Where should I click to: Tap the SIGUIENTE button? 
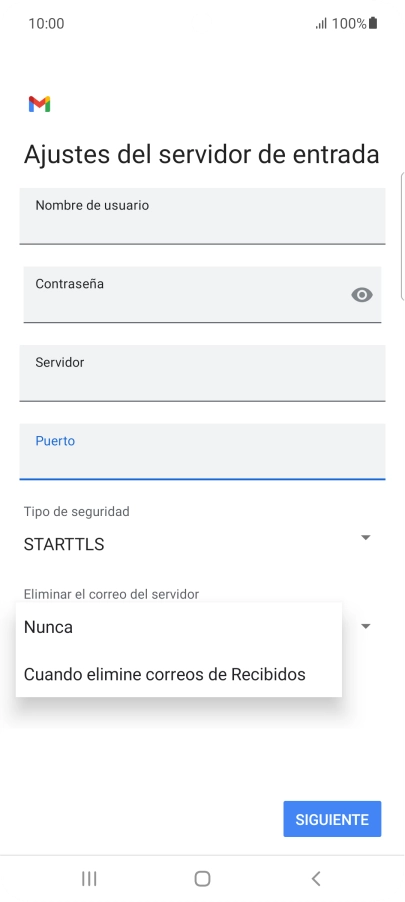(332, 819)
